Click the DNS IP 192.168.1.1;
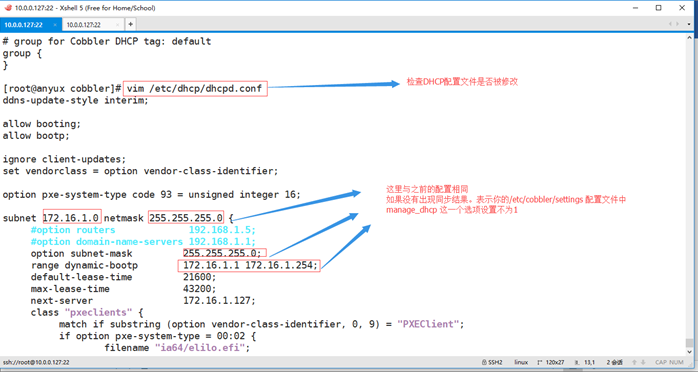Viewport: 698px width, 372px height. [x=222, y=242]
